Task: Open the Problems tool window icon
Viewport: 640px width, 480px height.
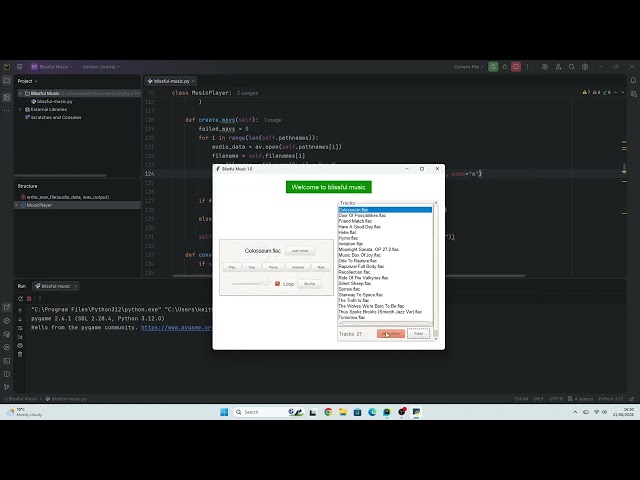Action: tap(7, 374)
